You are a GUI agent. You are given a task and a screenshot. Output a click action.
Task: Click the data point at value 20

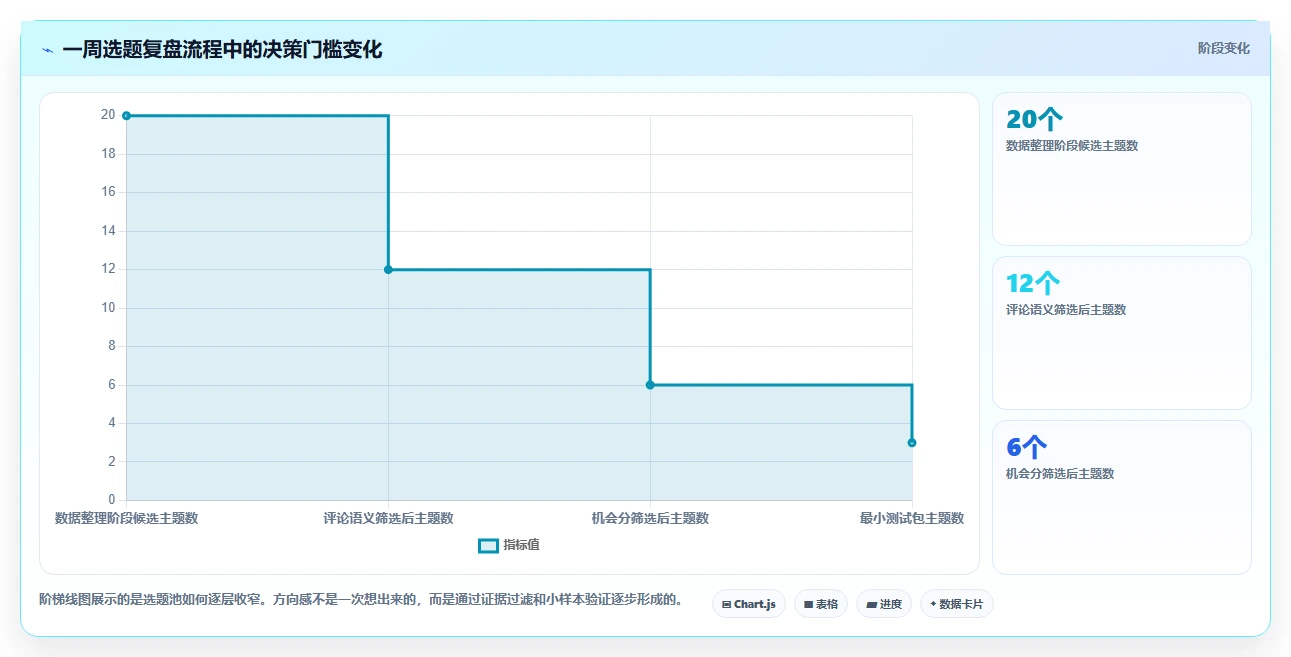pyautogui.click(x=126, y=116)
